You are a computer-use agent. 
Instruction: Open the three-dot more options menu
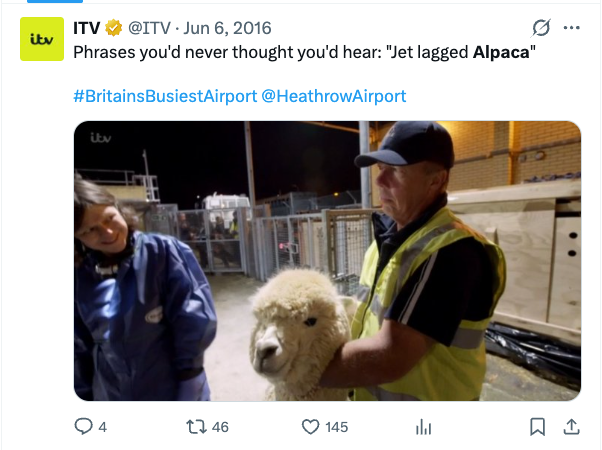[x=572, y=28]
